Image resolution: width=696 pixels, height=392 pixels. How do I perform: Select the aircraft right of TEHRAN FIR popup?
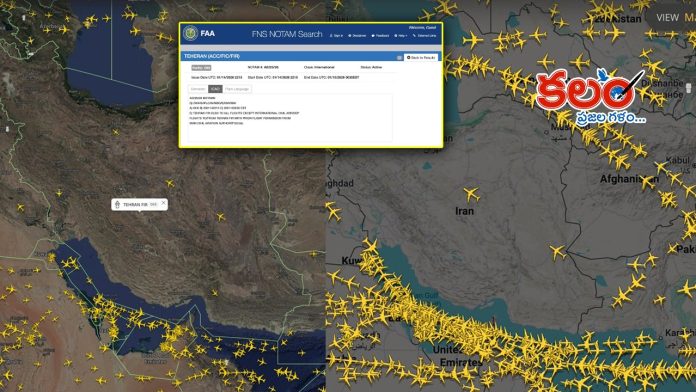tap(221, 217)
